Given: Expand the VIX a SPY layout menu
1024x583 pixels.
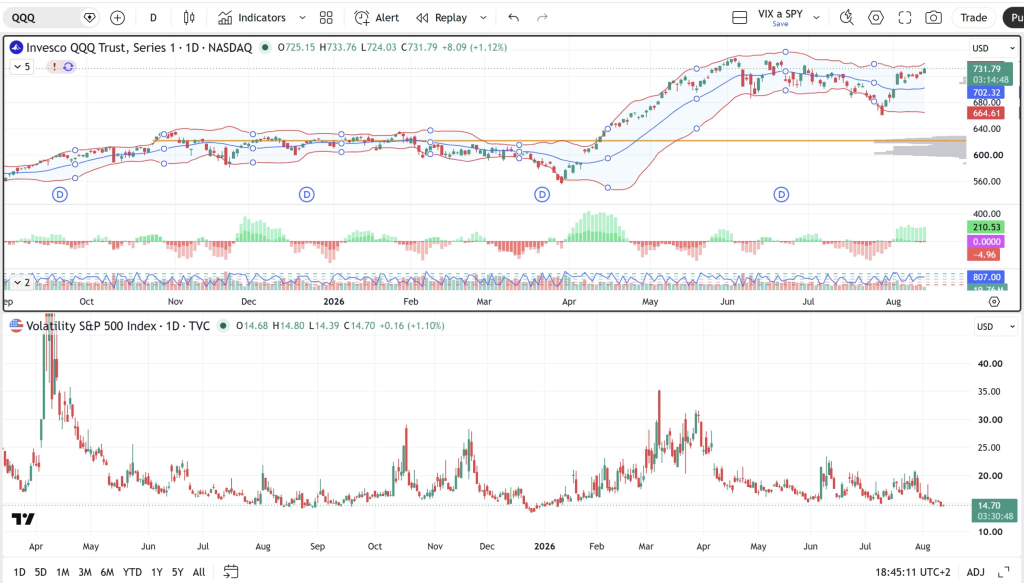Looking at the screenshot, I should (816, 18).
